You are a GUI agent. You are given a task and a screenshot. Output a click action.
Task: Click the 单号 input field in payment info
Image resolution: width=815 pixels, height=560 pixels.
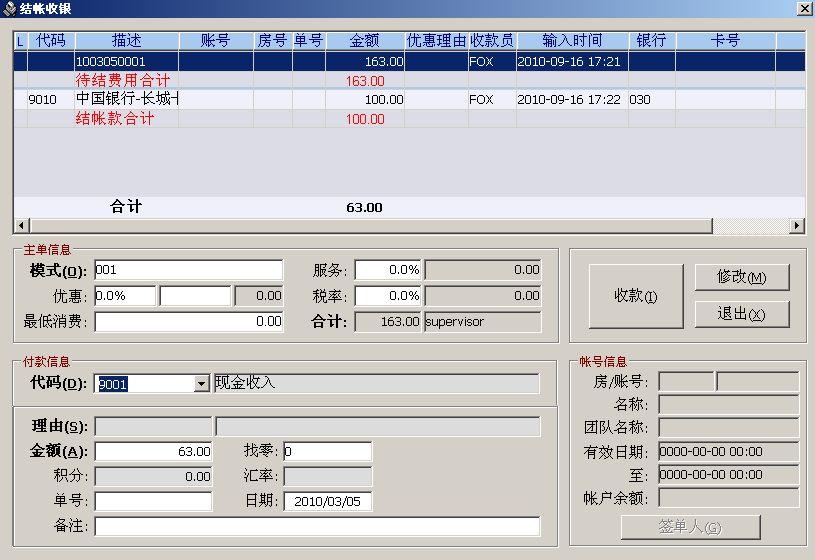pyautogui.click(x=153, y=502)
